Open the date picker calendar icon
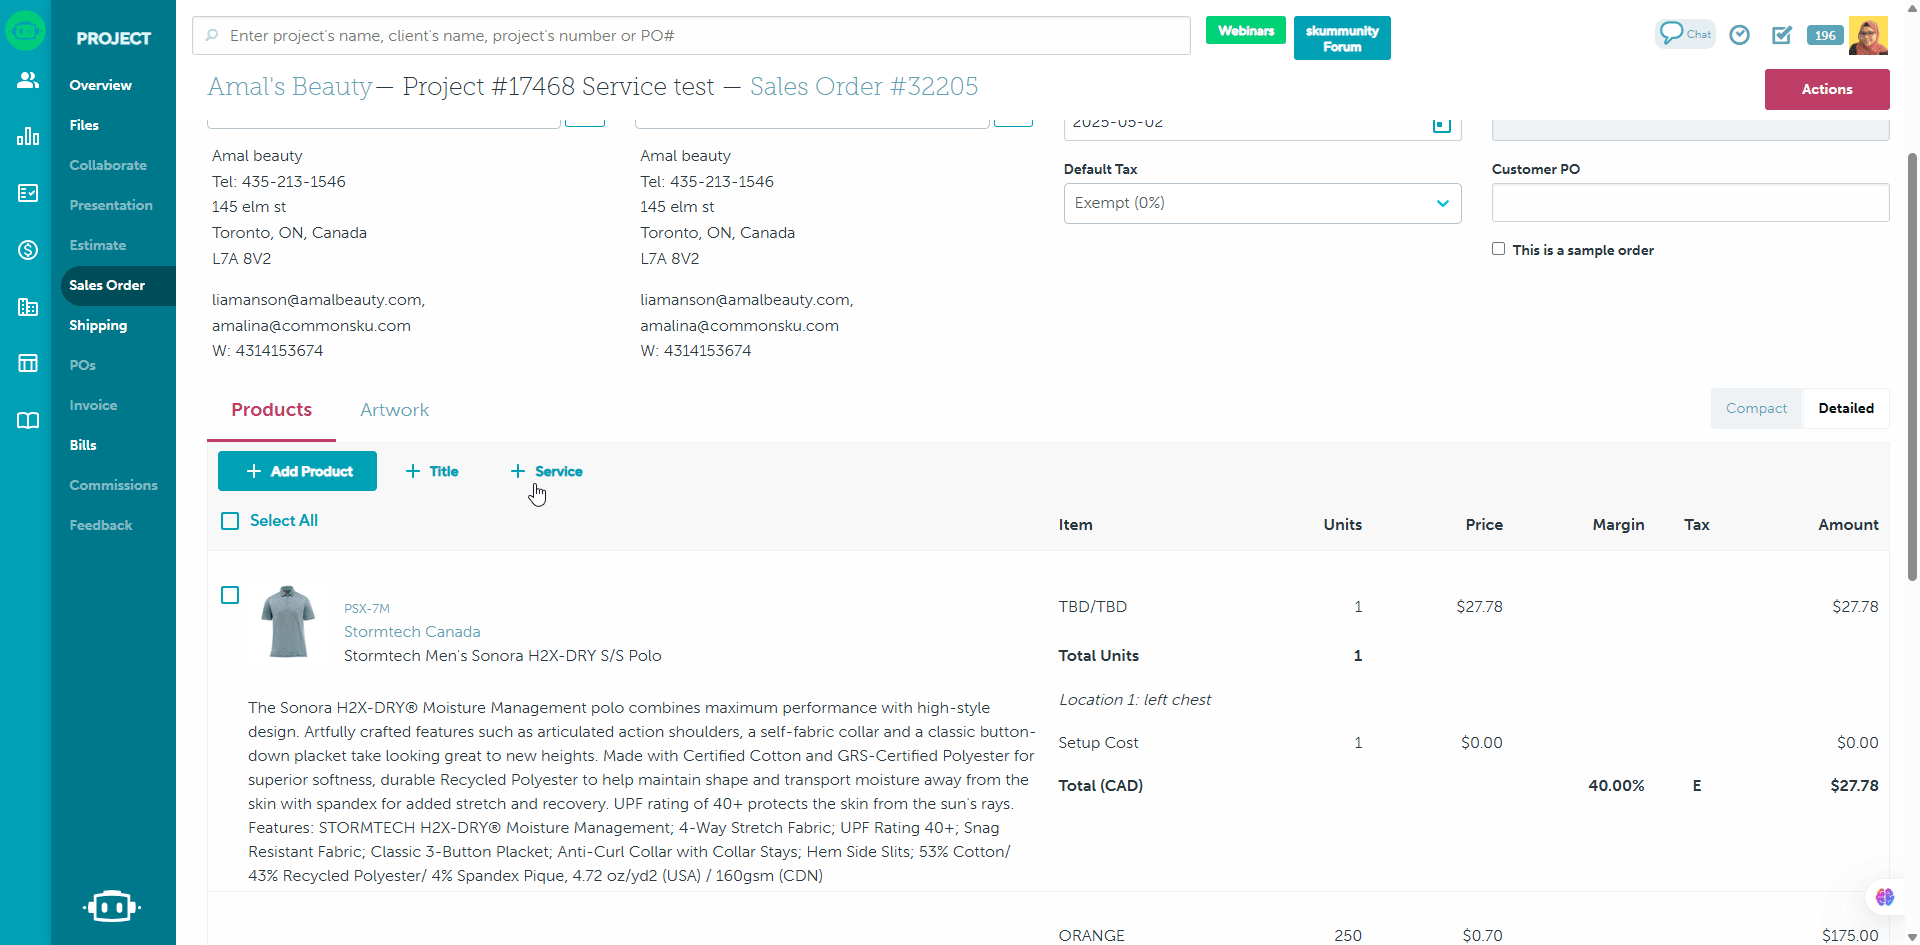The width and height of the screenshot is (1920, 945). tap(1441, 125)
